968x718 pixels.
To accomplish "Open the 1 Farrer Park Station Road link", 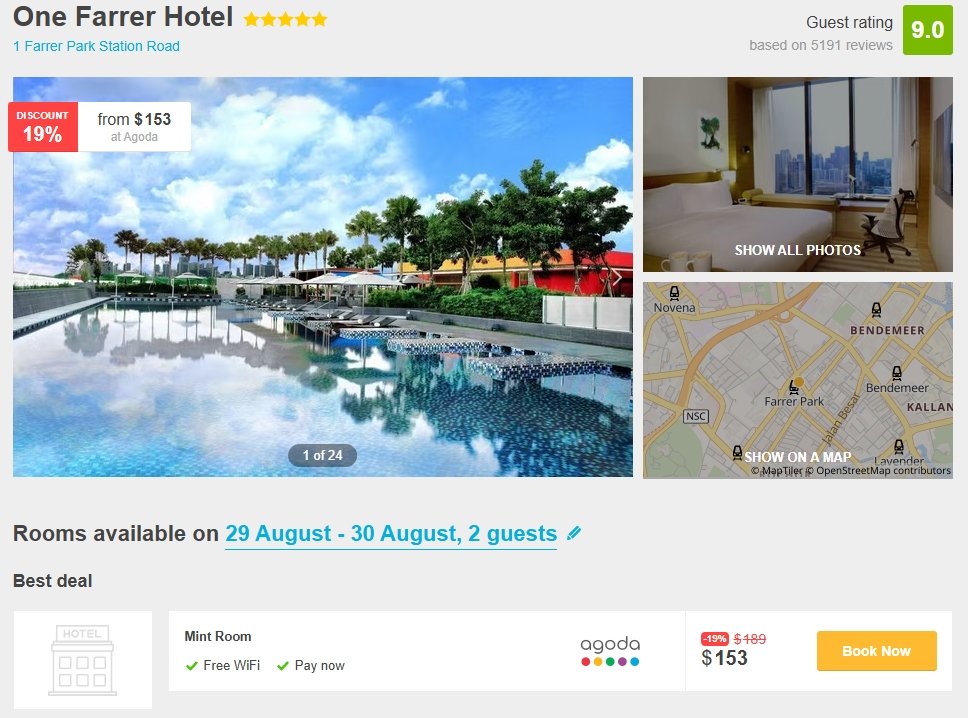I will tap(96, 46).
